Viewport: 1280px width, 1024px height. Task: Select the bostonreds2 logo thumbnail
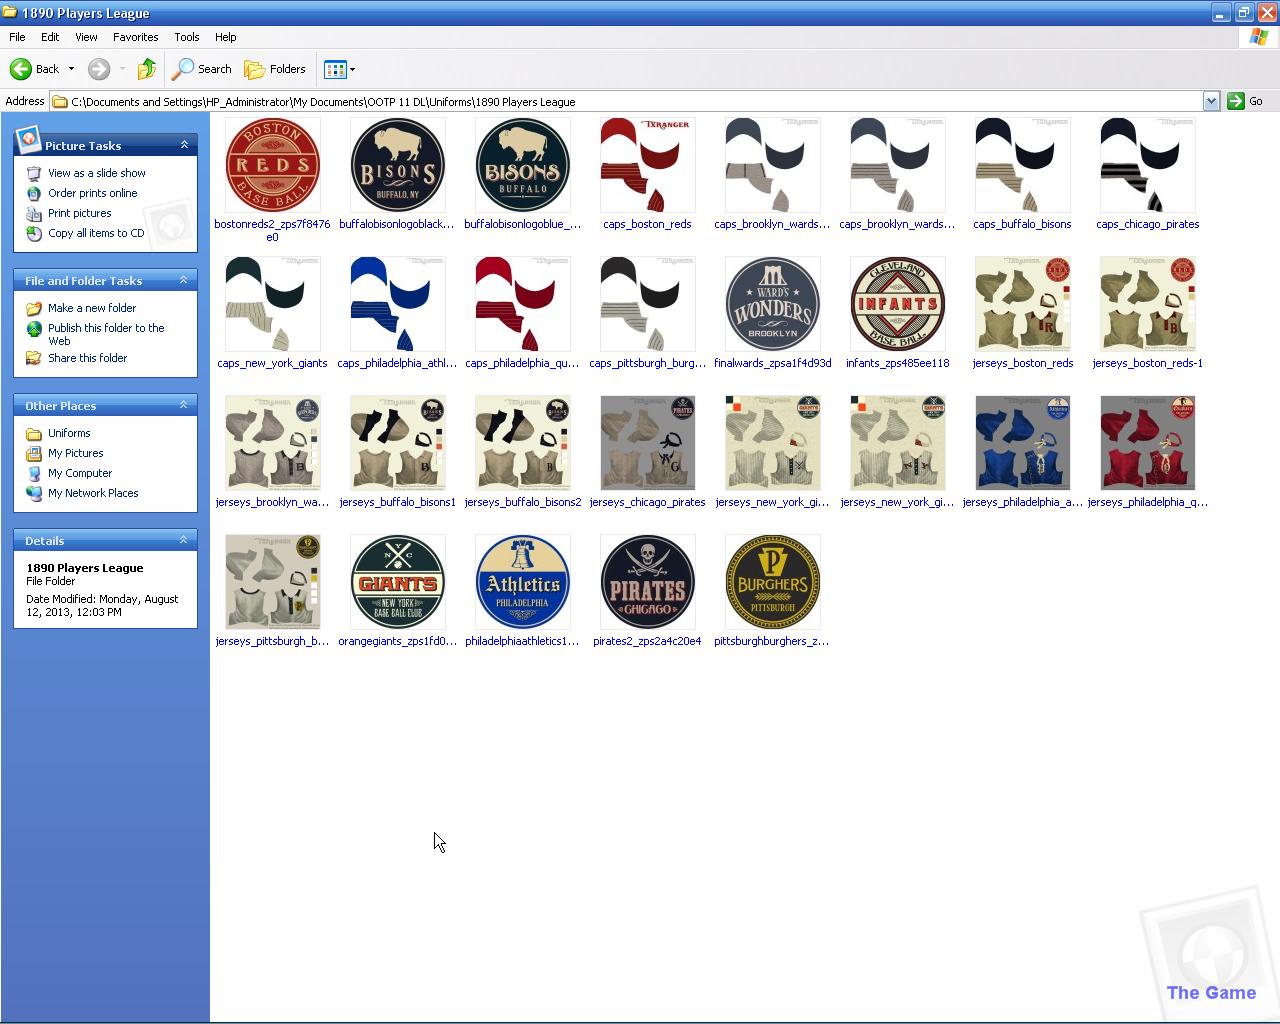click(x=273, y=165)
